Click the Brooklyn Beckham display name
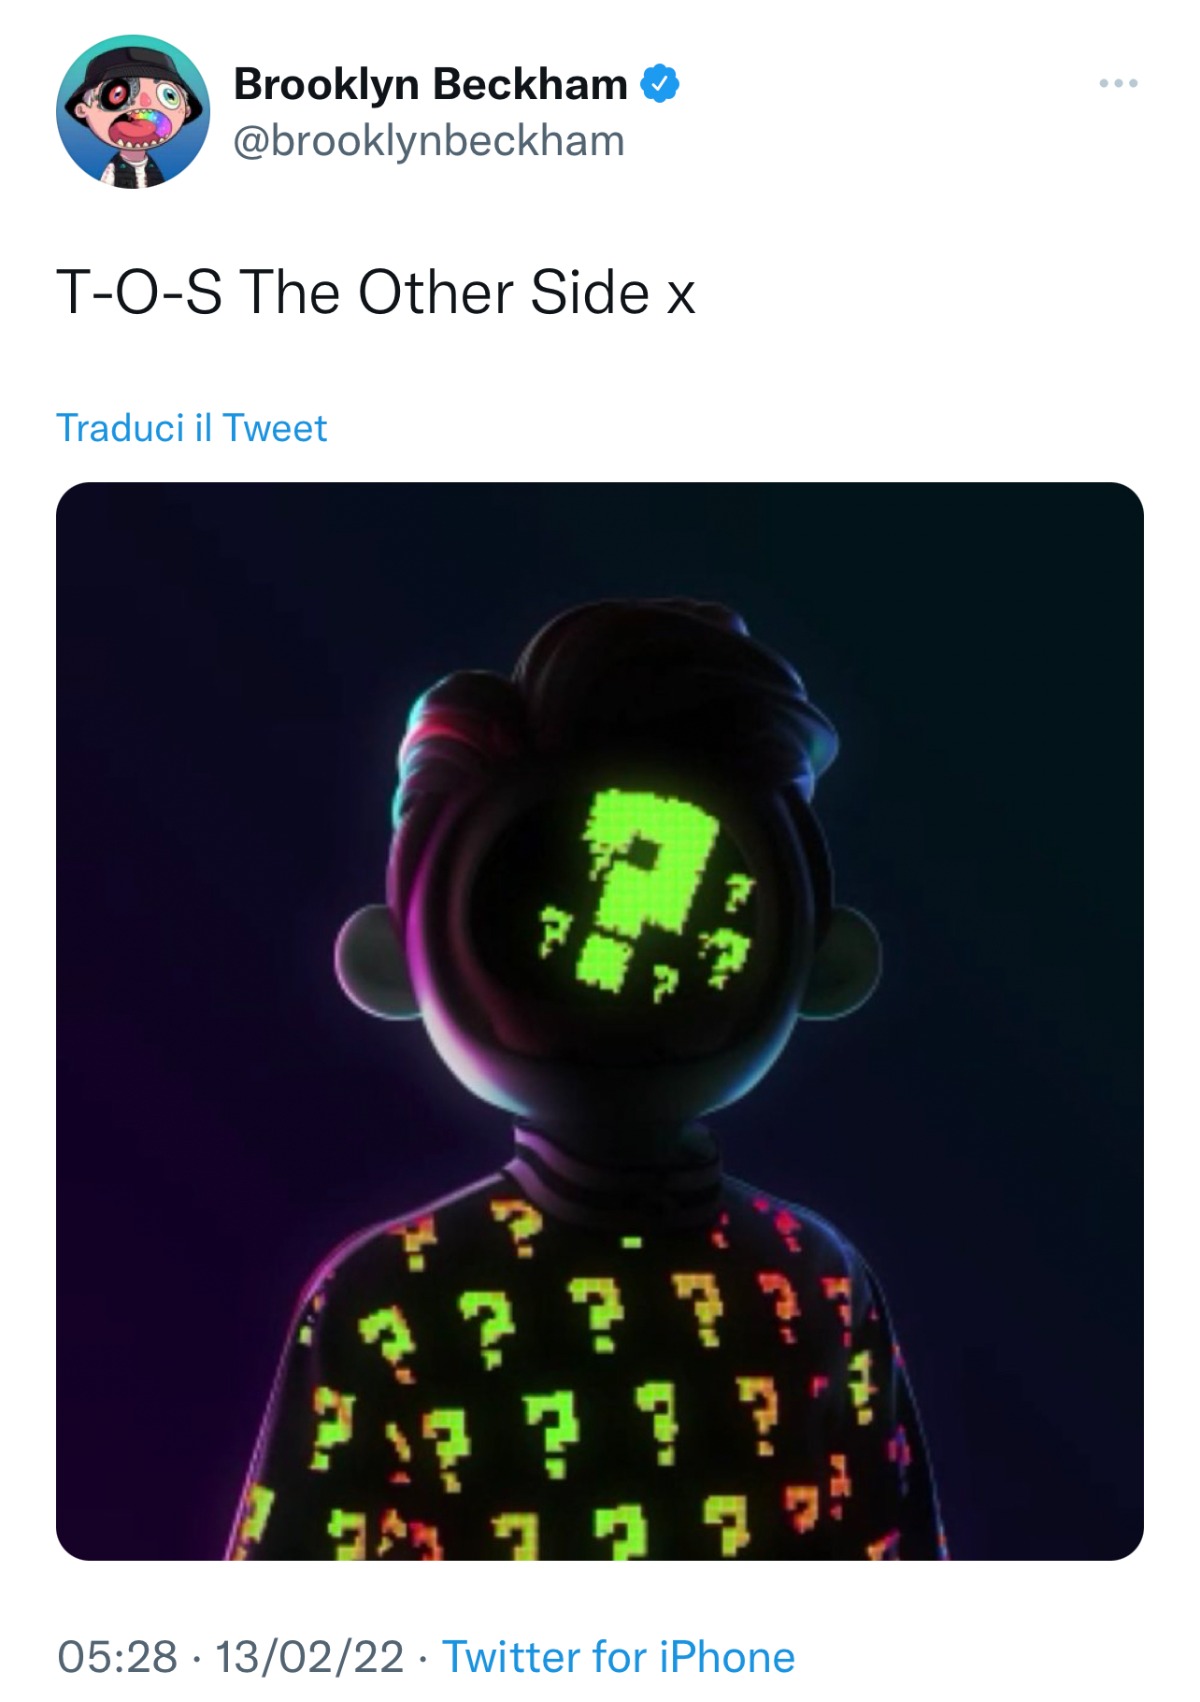The height and width of the screenshot is (1702, 1200). click(x=430, y=84)
